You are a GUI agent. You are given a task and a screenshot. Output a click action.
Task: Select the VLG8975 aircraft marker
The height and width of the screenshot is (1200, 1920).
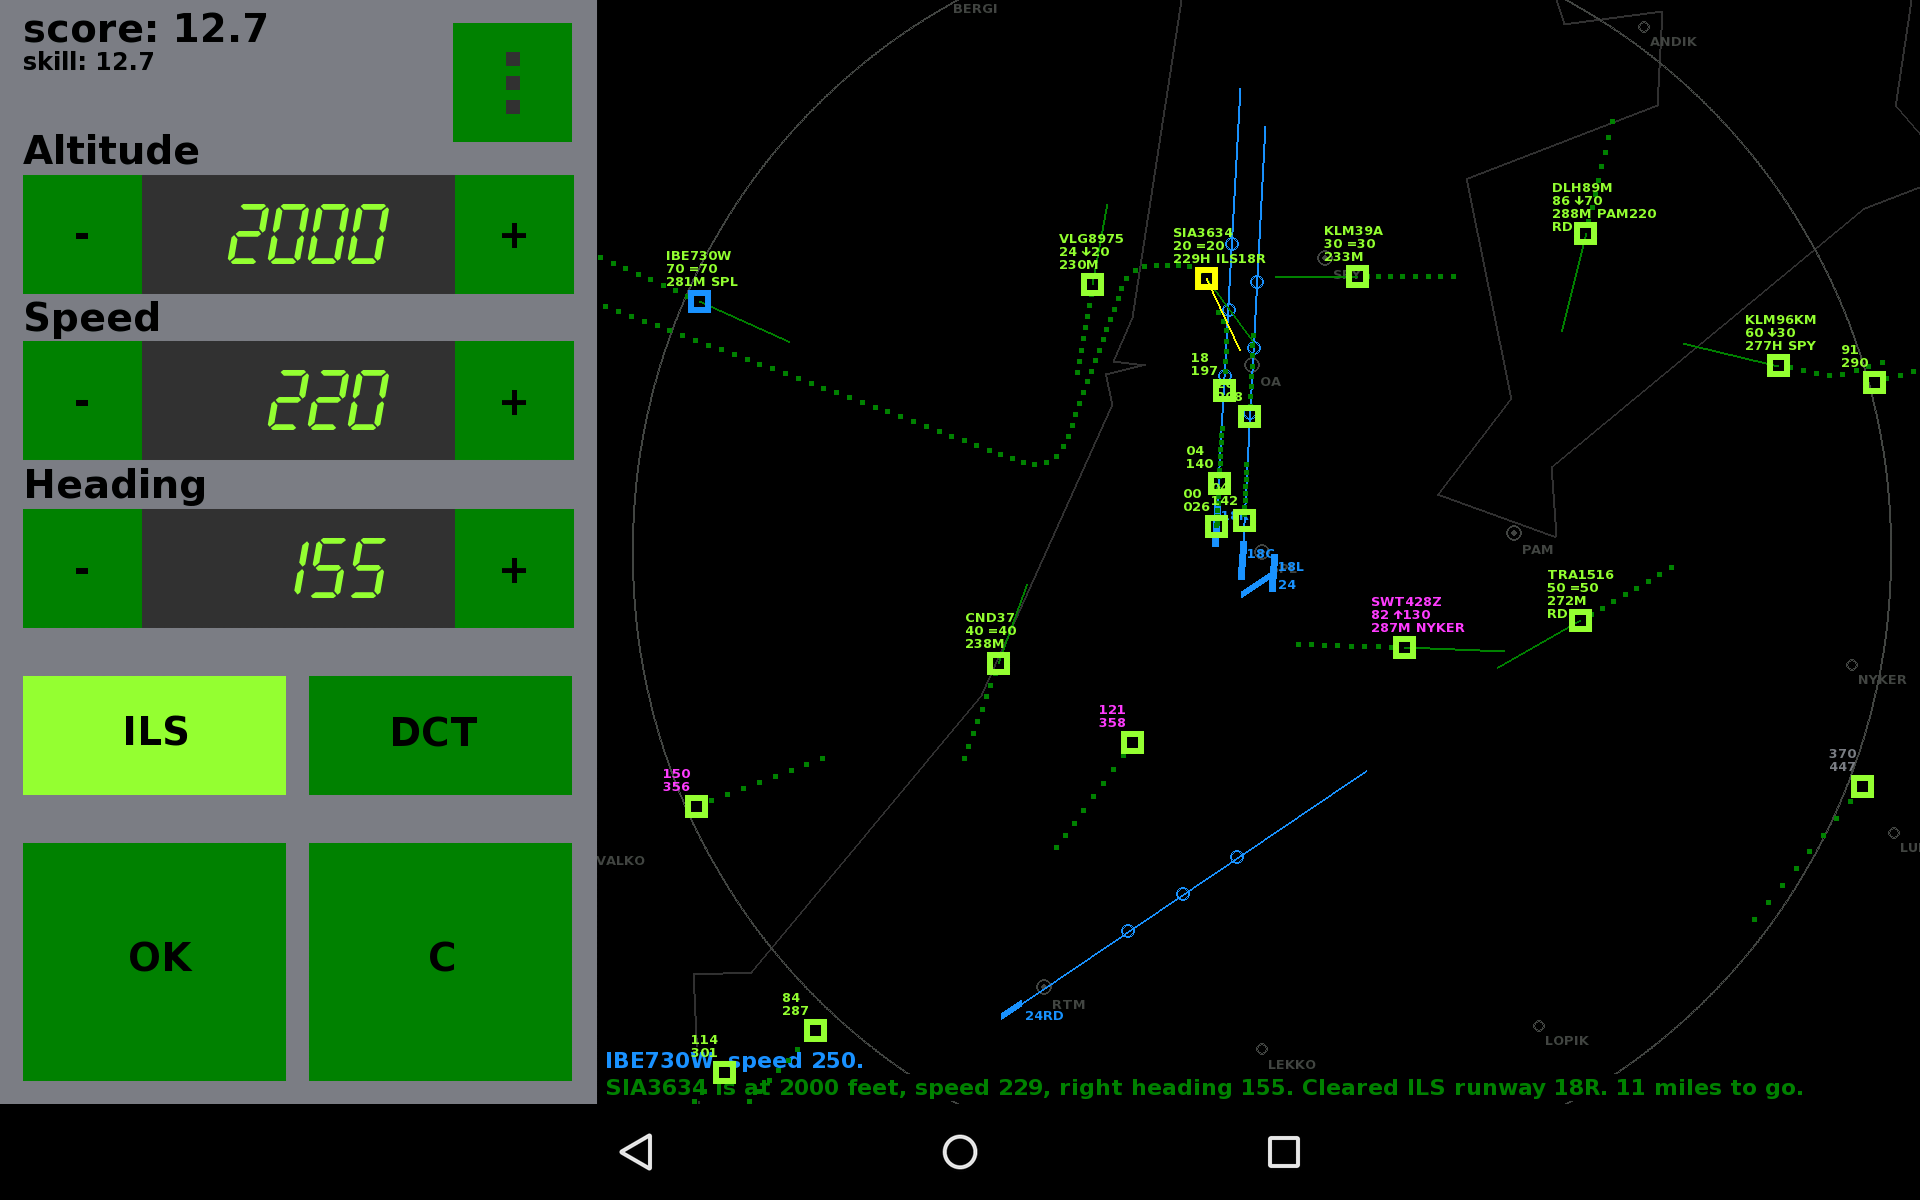1092,285
